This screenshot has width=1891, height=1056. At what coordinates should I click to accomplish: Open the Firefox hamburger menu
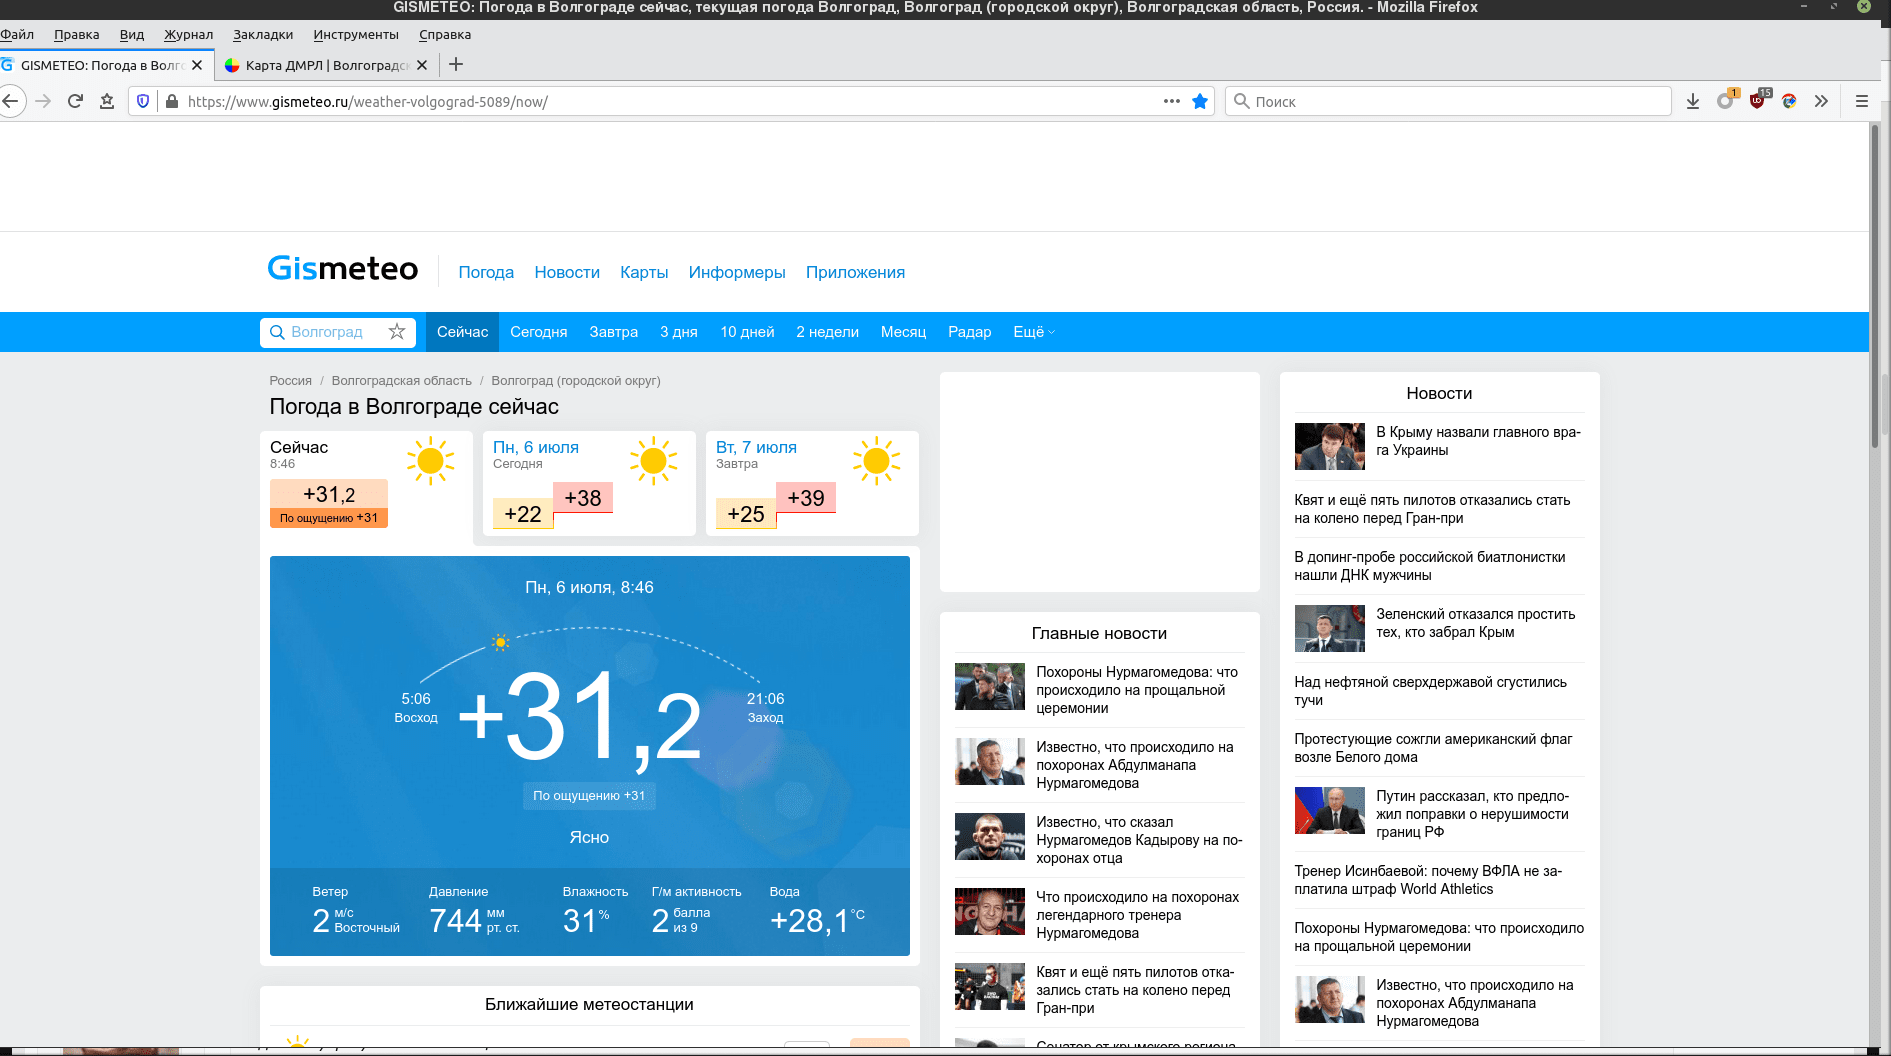(1861, 101)
